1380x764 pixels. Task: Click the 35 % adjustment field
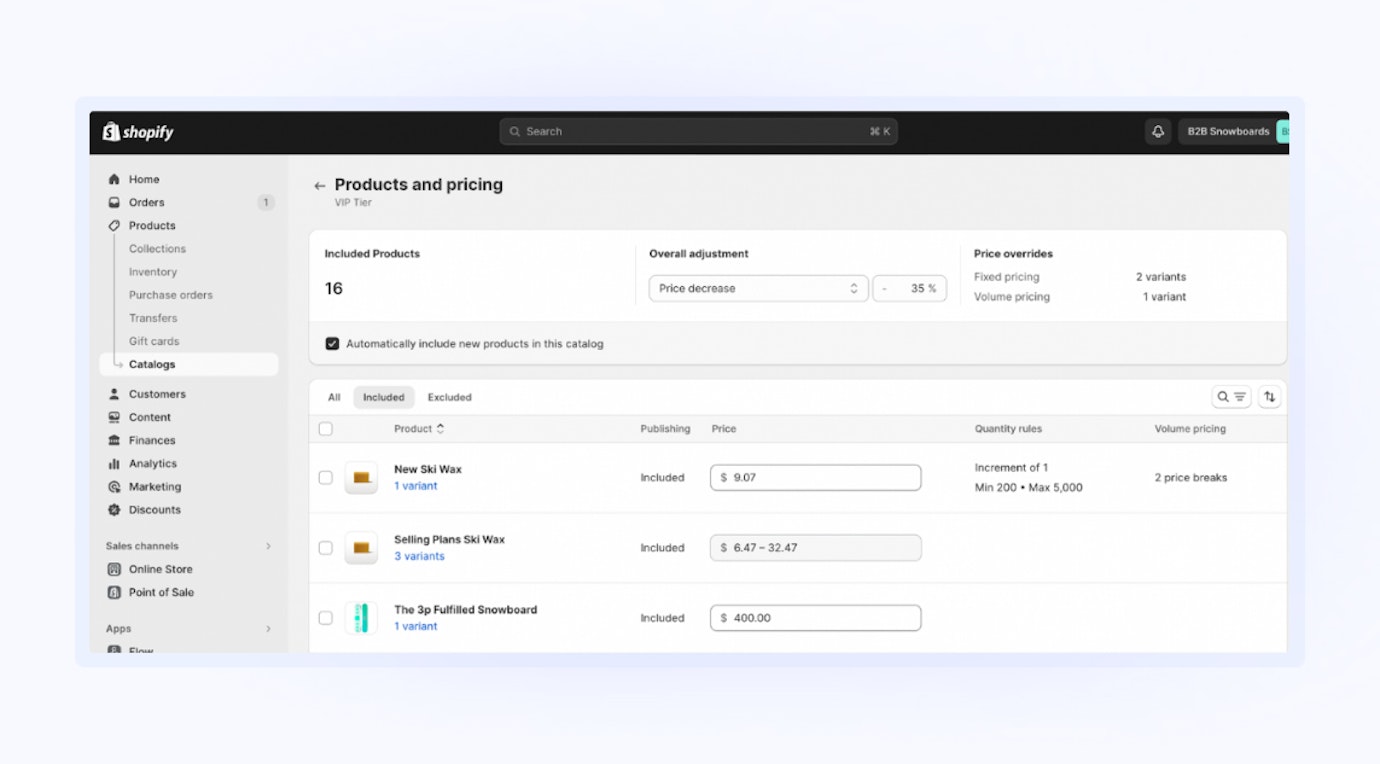(909, 288)
